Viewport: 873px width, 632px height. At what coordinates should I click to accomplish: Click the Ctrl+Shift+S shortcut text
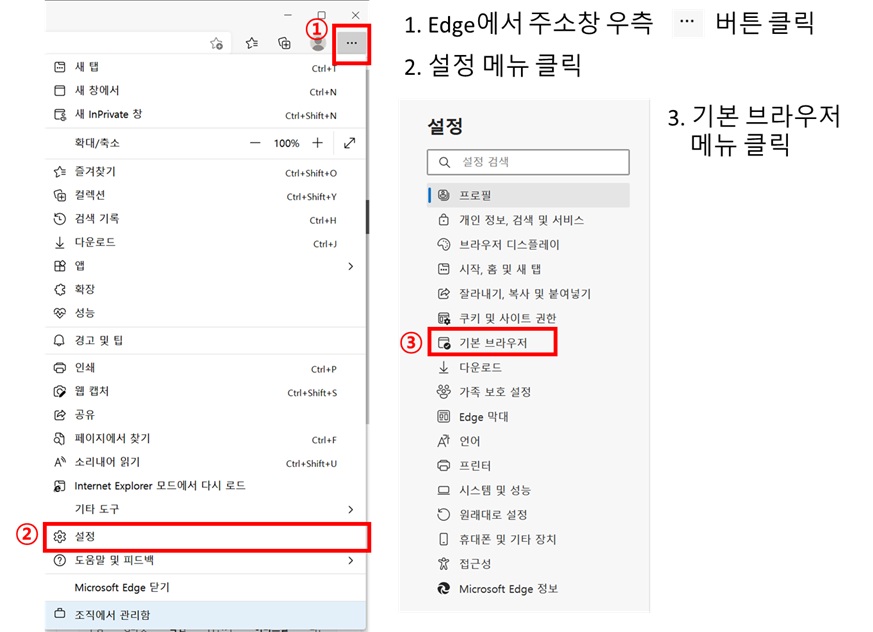(312, 393)
